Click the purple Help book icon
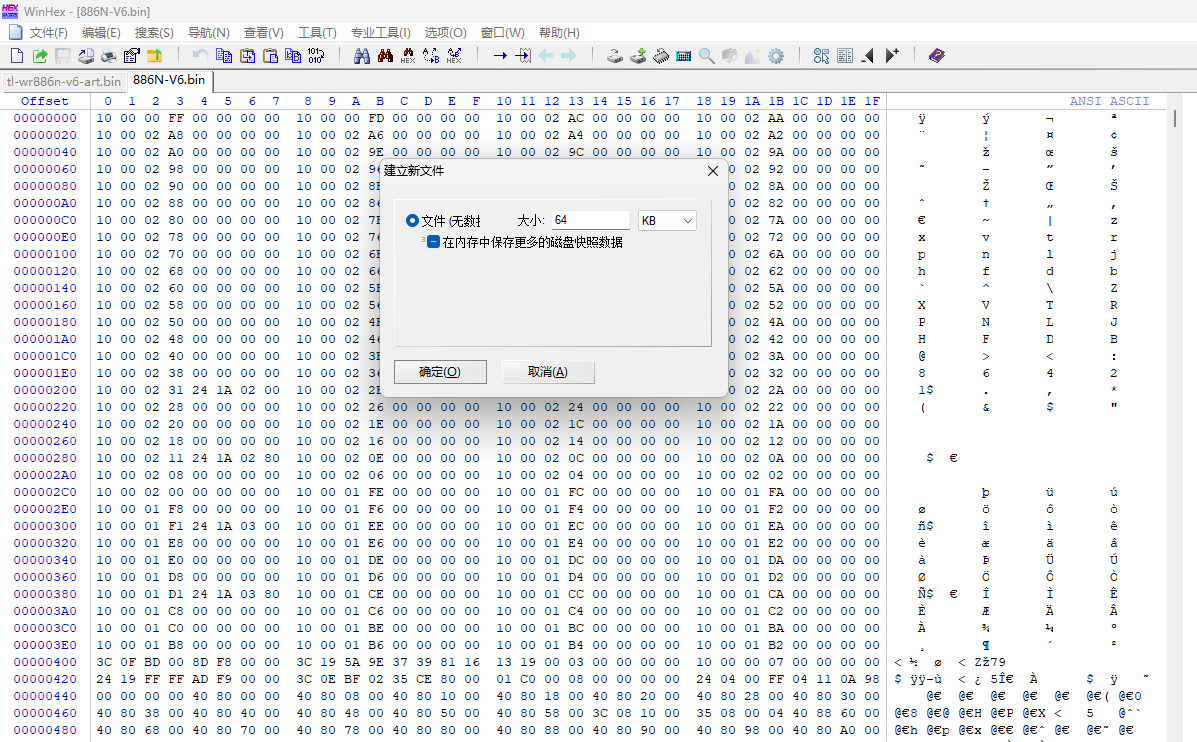 (937, 56)
